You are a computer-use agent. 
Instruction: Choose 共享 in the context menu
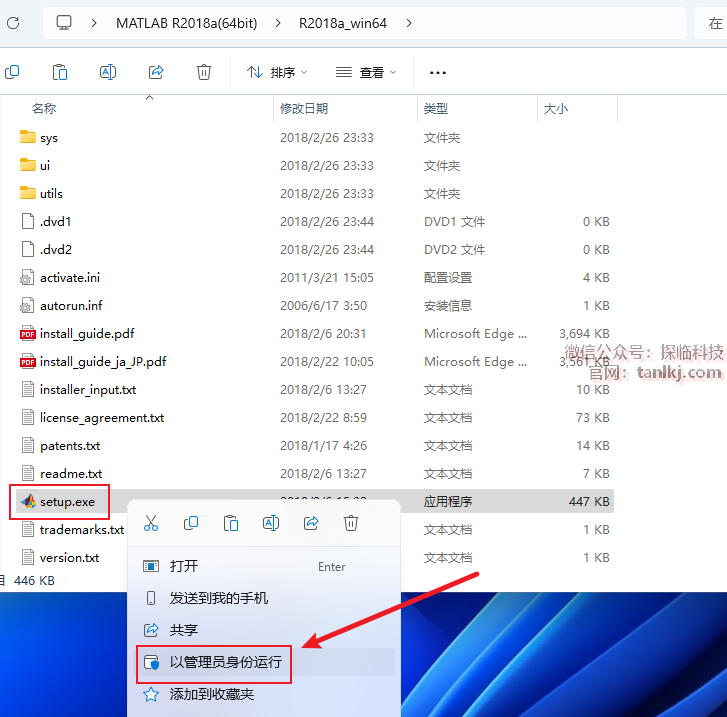(265, 630)
